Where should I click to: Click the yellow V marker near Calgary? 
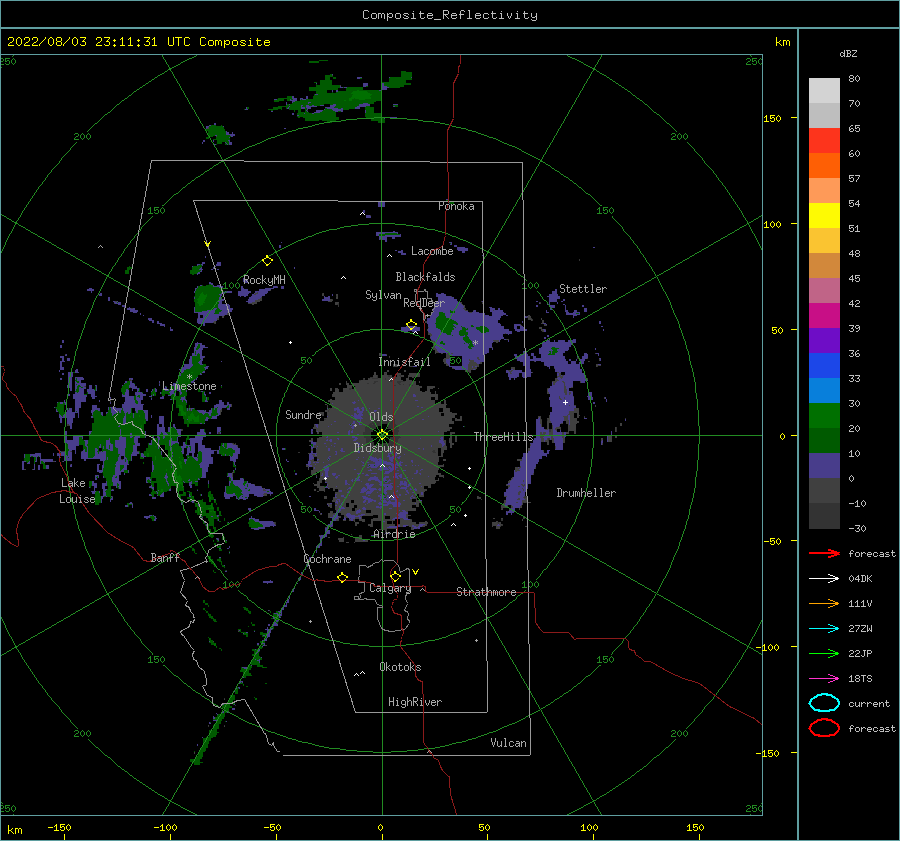coord(416,572)
